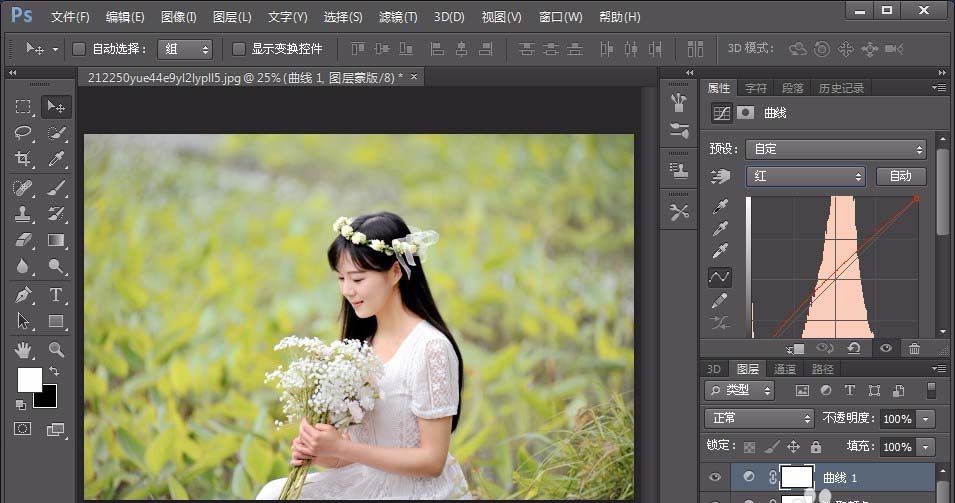
Task: Select the Eraser tool
Action: 23,240
